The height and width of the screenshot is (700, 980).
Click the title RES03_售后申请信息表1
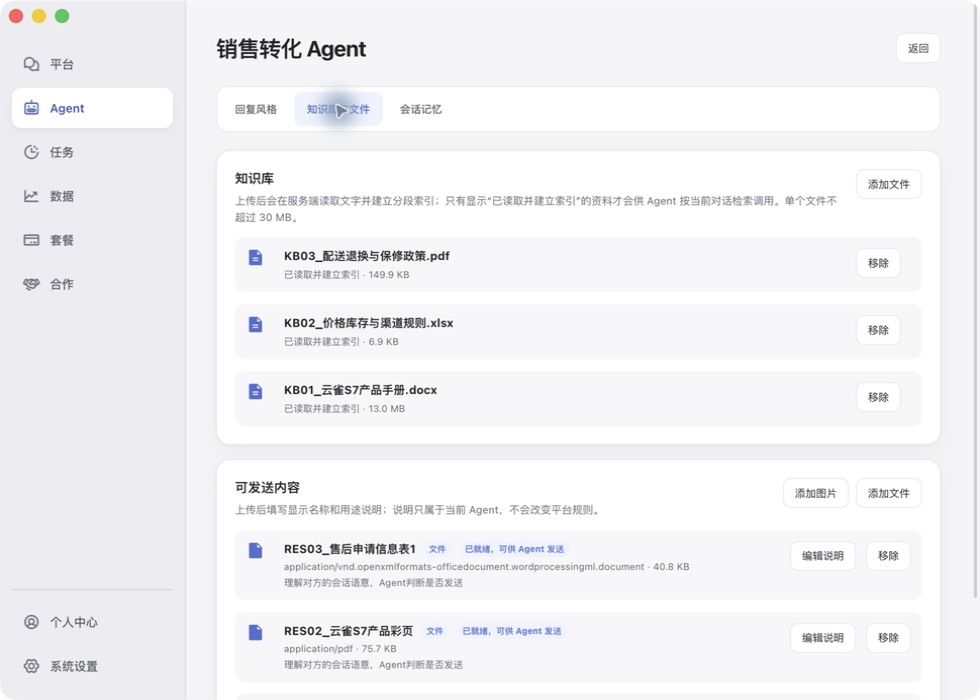[x=350, y=549]
